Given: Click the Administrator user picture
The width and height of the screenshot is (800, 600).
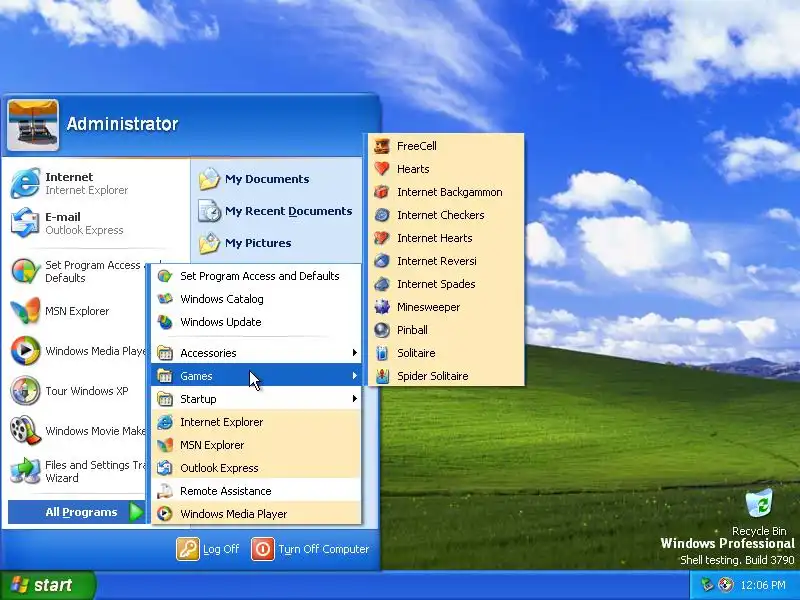Looking at the screenshot, I should click(x=33, y=125).
